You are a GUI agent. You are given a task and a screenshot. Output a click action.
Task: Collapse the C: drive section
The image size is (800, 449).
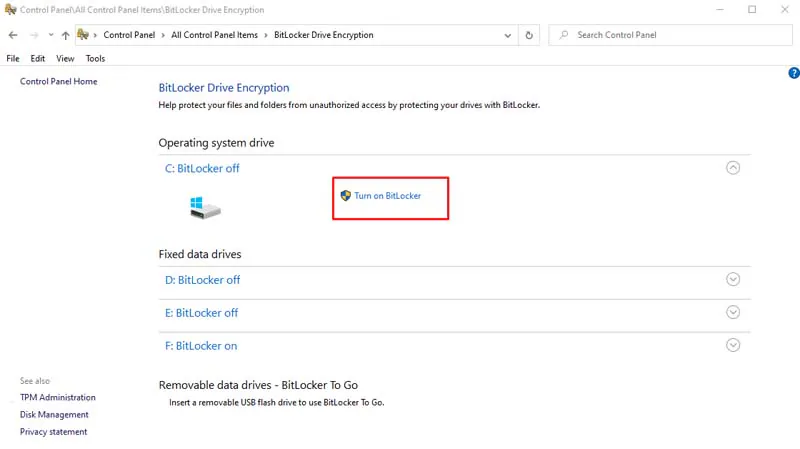pyautogui.click(x=733, y=168)
